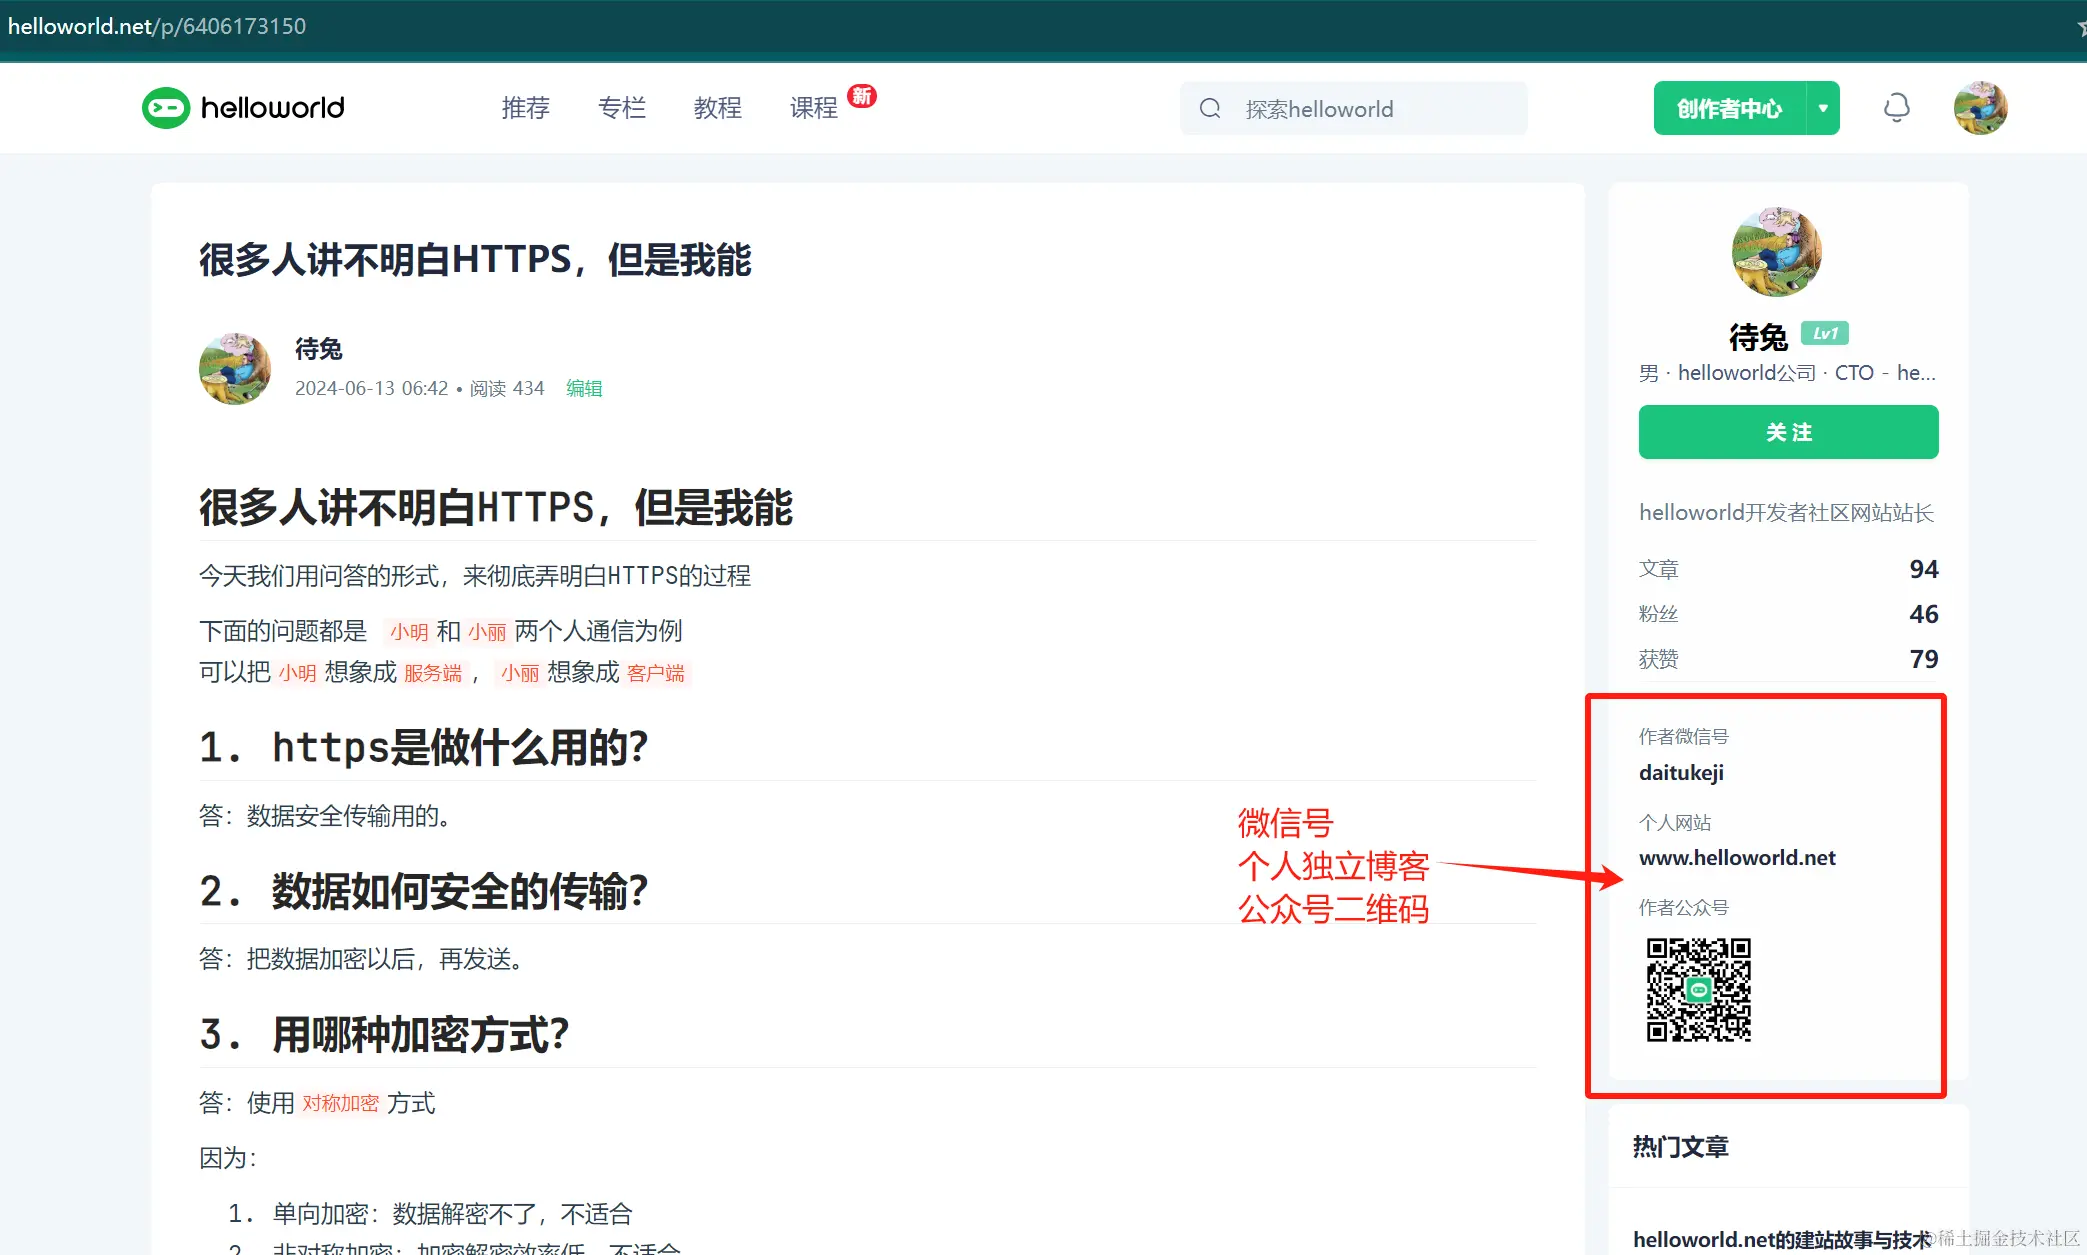This screenshot has width=2087, height=1255.
Task: Click the search magnifier icon
Action: tap(1210, 108)
